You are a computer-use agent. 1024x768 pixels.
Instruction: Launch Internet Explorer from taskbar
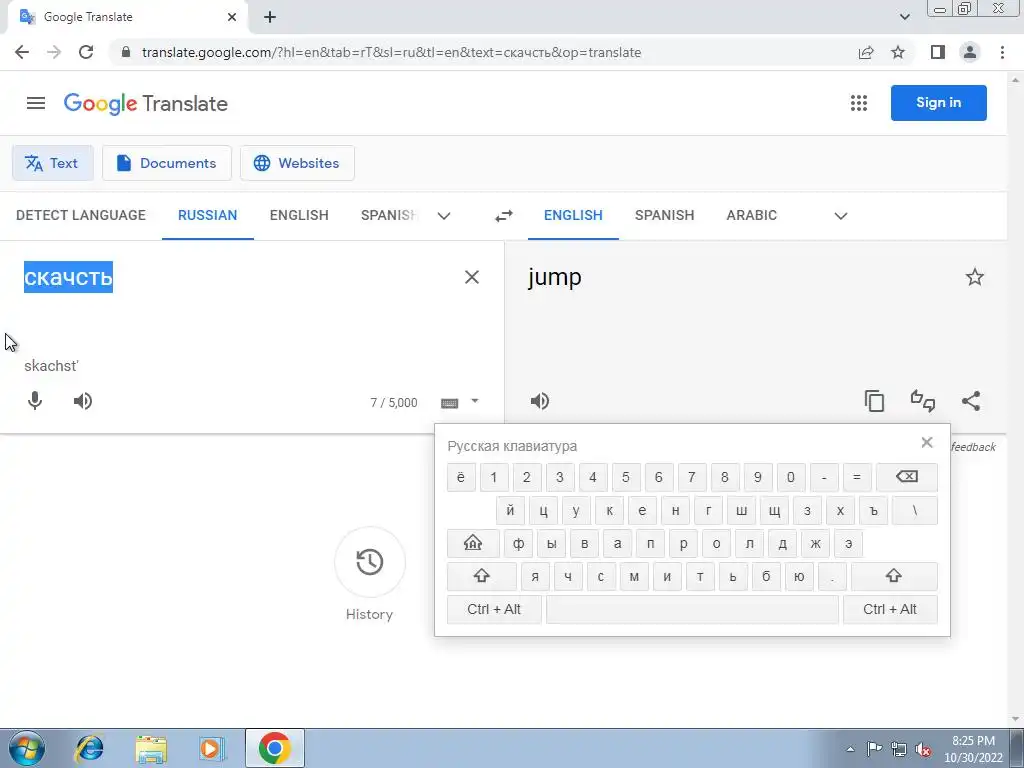[90, 748]
